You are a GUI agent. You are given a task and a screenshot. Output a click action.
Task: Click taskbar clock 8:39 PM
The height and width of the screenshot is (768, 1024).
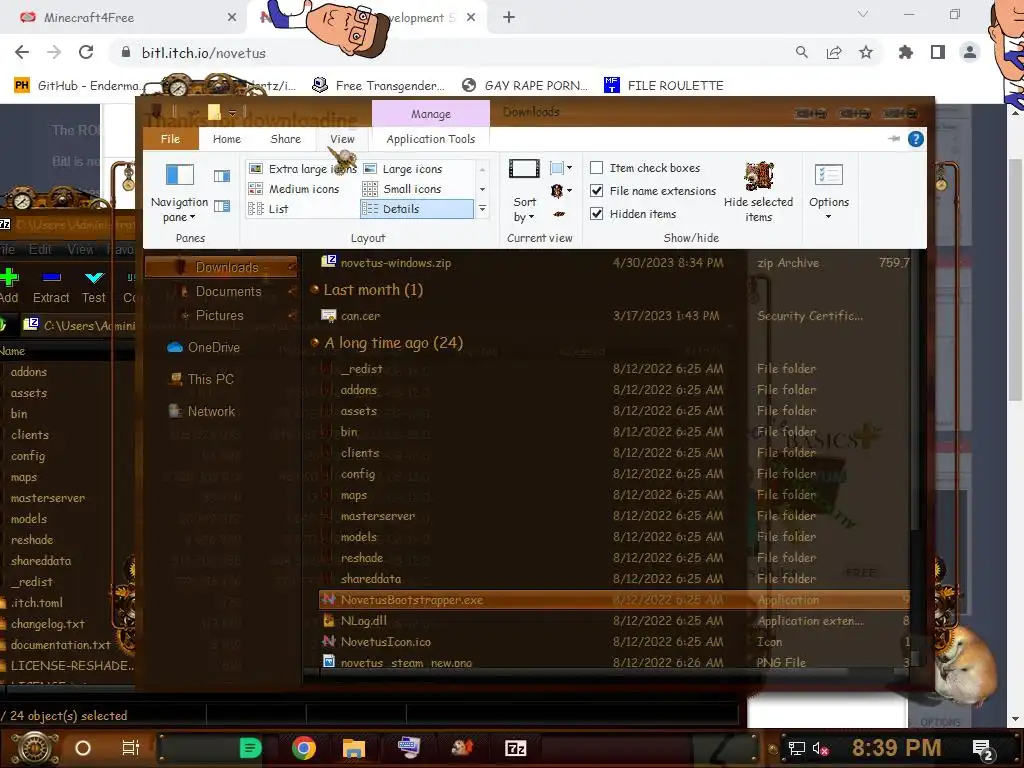pyautogui.click(x=896, y=748)
